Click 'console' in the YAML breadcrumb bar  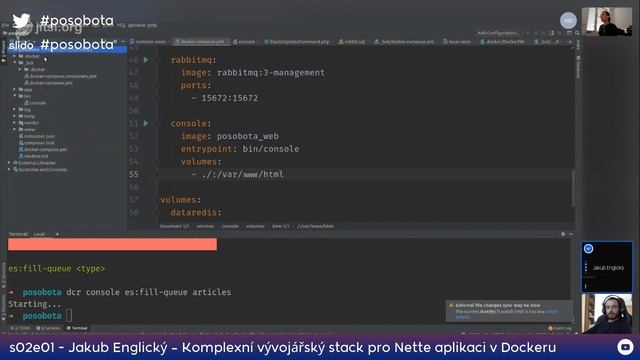coord(230,226)
